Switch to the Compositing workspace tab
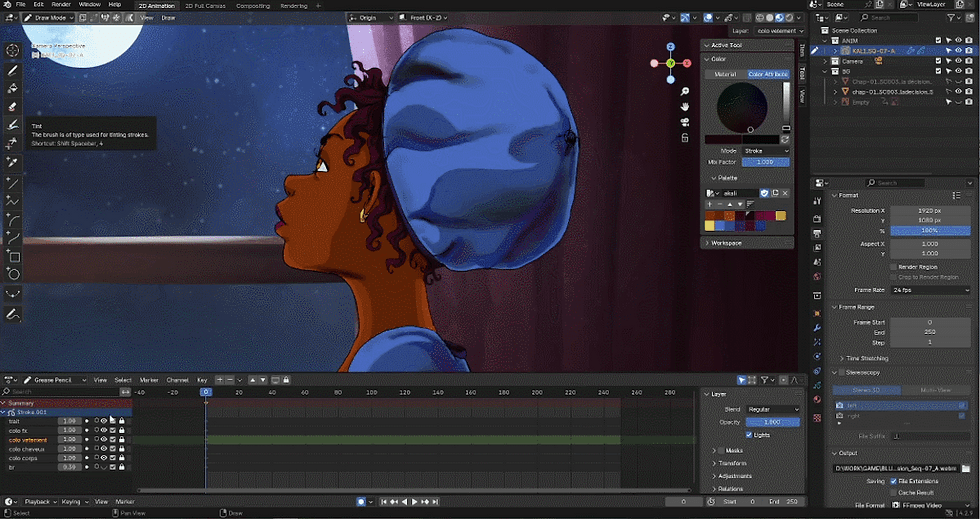This screenshot has width=980, height=519. [x=253, y=5]
